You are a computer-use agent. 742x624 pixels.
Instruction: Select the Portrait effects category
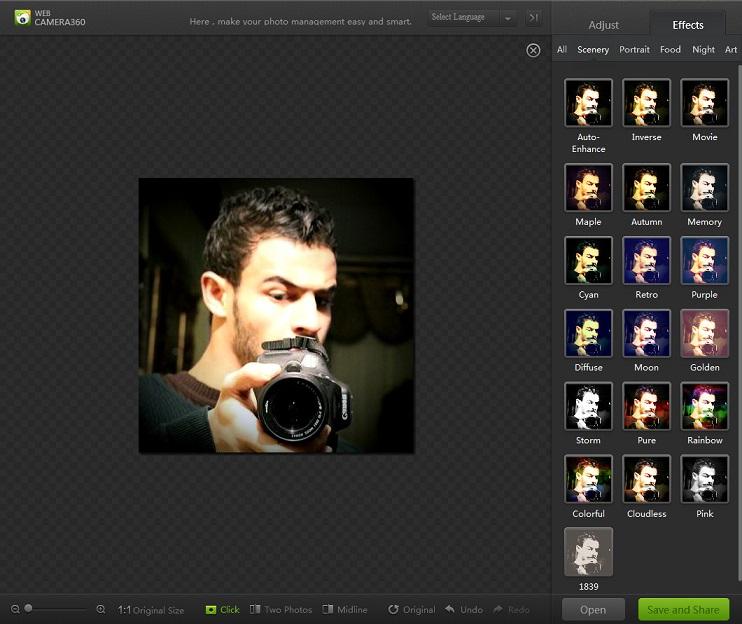(634, 50)
